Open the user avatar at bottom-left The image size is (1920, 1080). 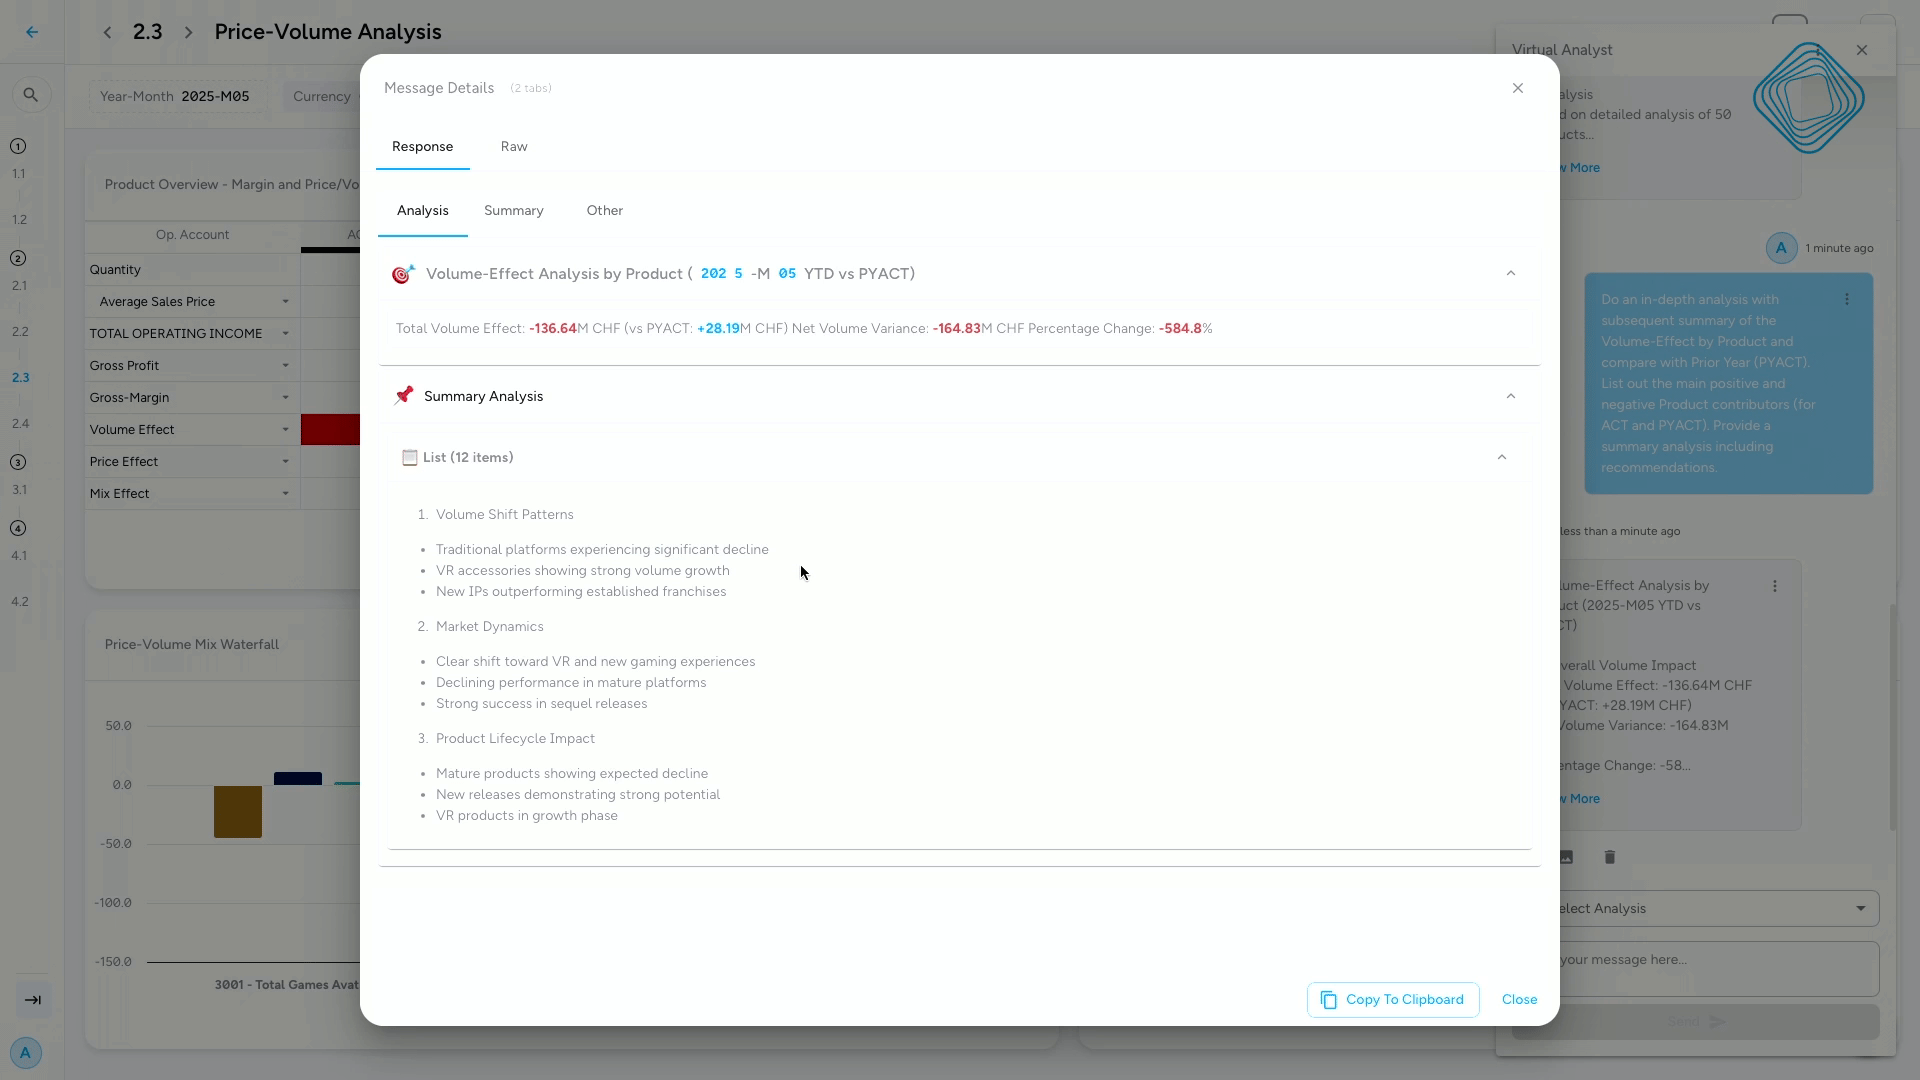(26, 1052)
